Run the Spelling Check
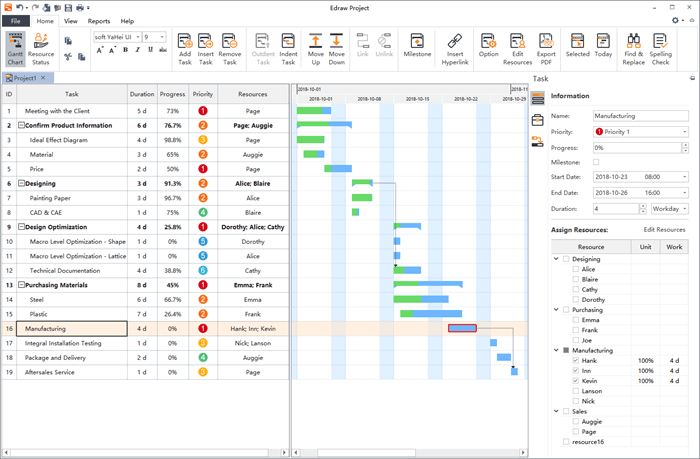Image resolution: width=700 pixels, height=459 pixels. (660, 49)
